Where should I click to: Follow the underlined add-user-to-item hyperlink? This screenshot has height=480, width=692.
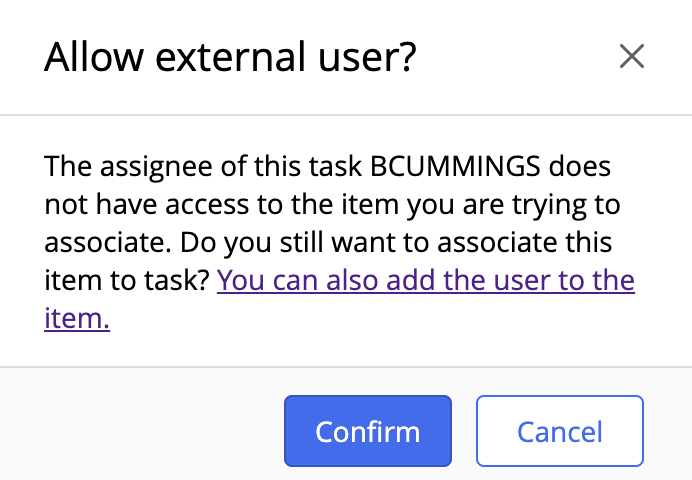[425, 281]
